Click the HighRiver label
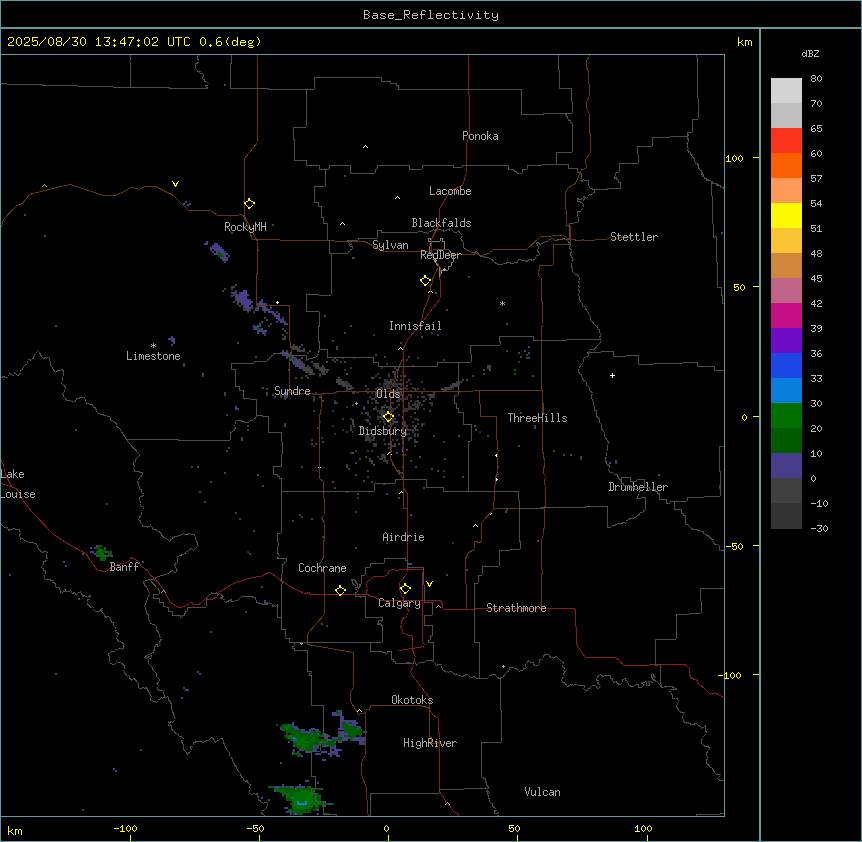The image size is (862, 842). (430, 743)
